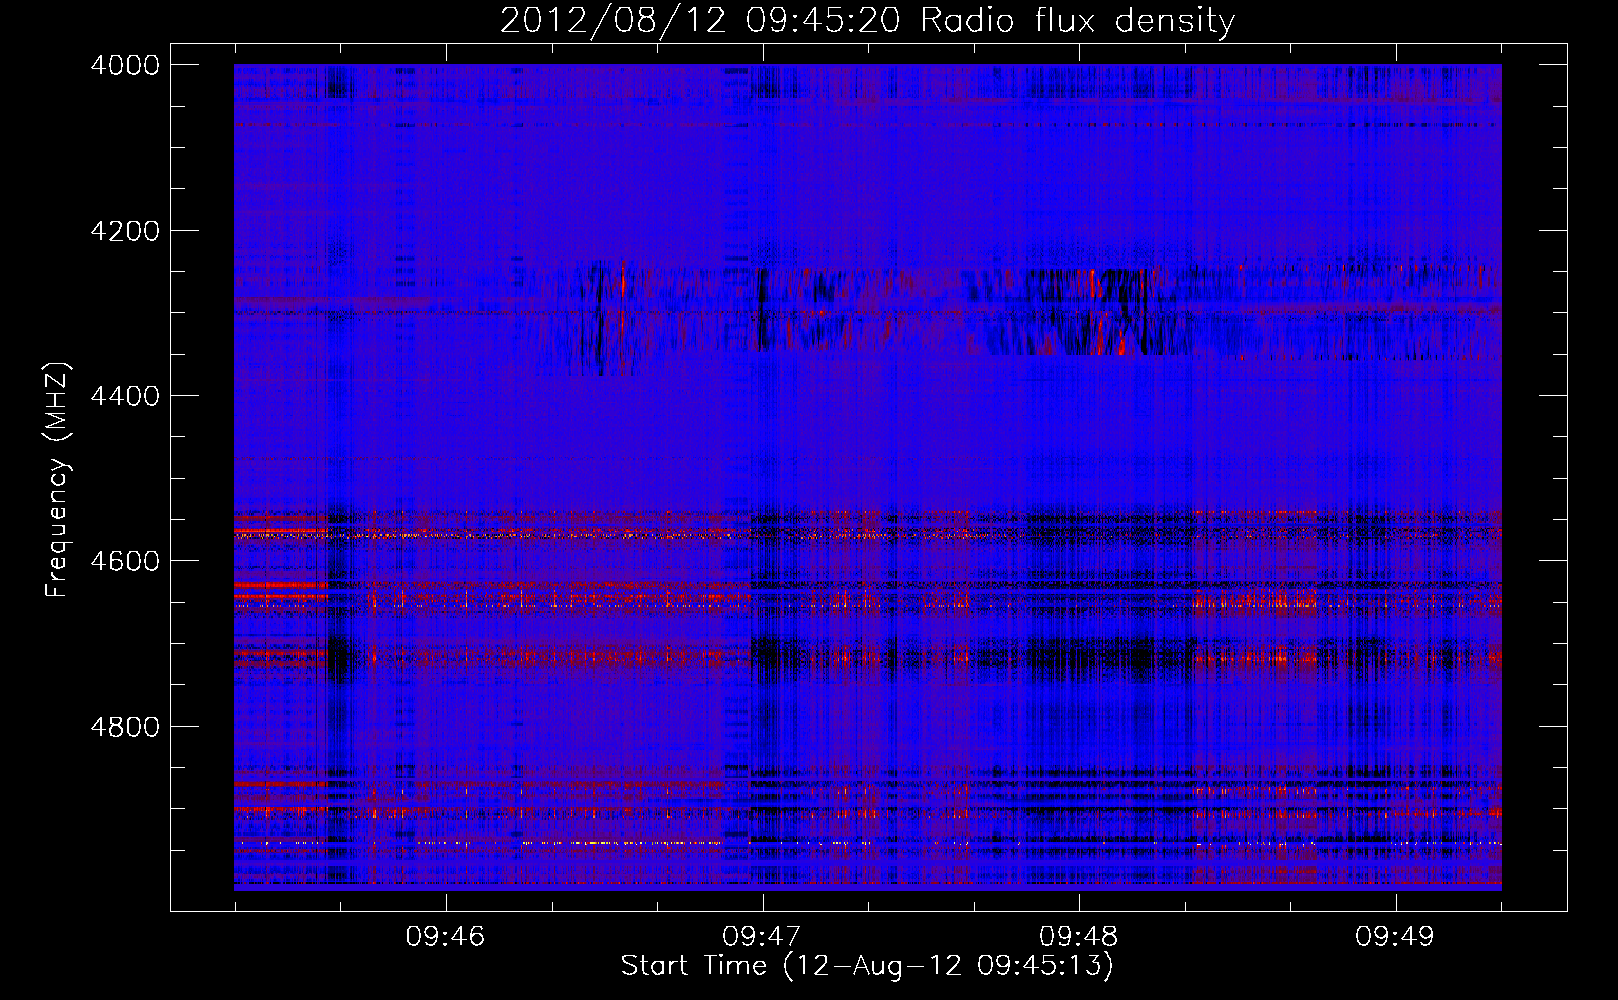
Task: Click the 'Start Time (12-Aug-12 09:45:13)' label
Action: point(867,967)
